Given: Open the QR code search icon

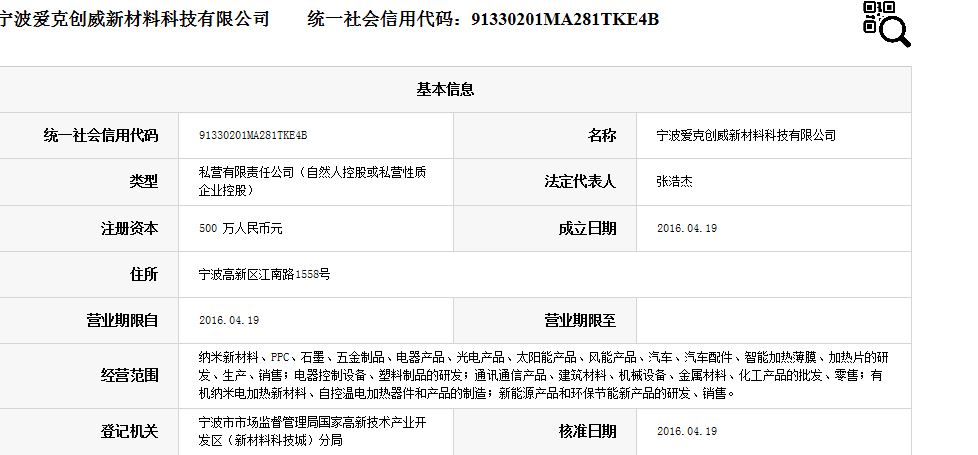Looking at the screenshot, I should pos(886,24).
